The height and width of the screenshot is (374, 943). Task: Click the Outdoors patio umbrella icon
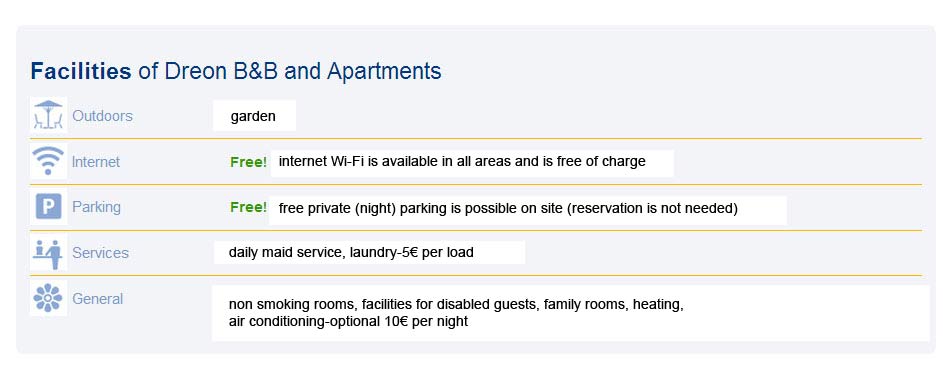pos(48,115)
